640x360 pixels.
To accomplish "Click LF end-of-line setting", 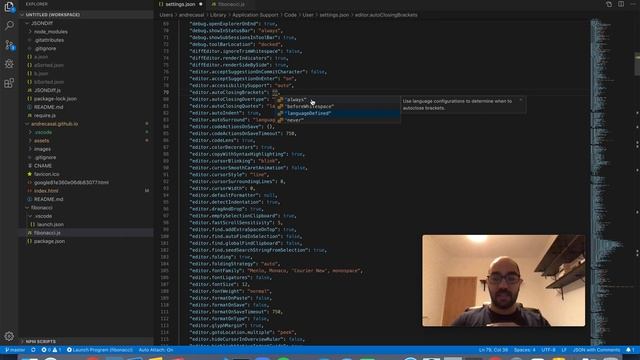I will click(564, 350).
